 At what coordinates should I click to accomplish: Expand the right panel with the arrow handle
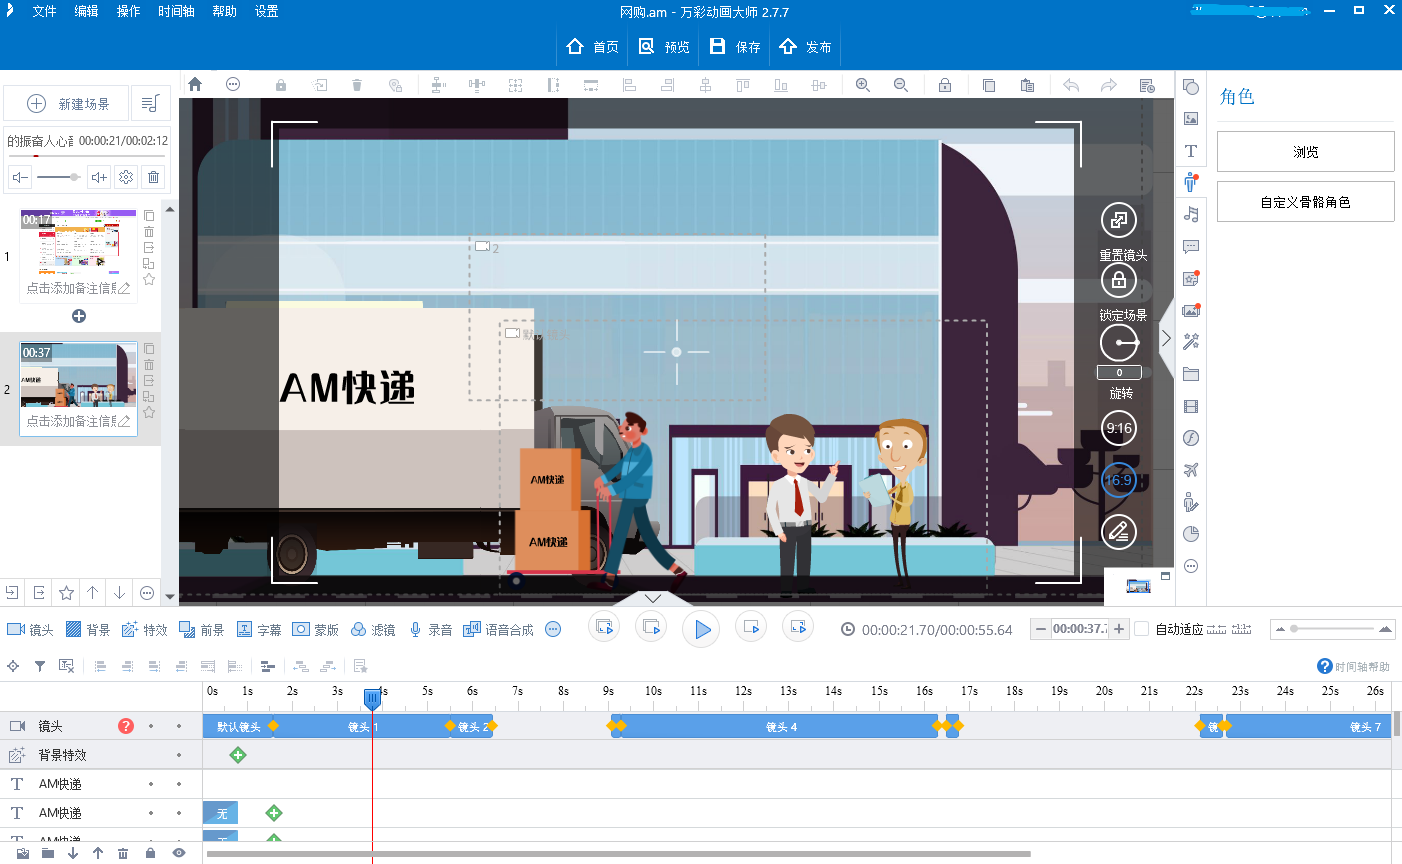[1166, 338]
